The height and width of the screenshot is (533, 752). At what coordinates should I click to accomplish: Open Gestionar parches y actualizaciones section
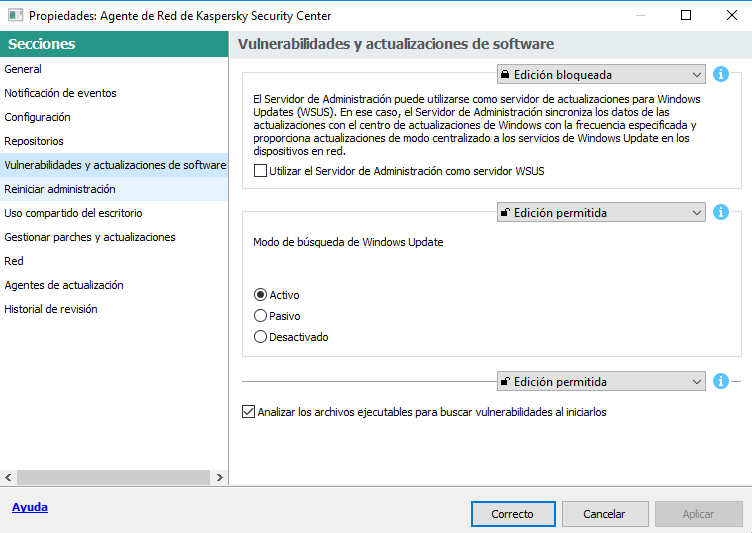click(x=114, y=237)
